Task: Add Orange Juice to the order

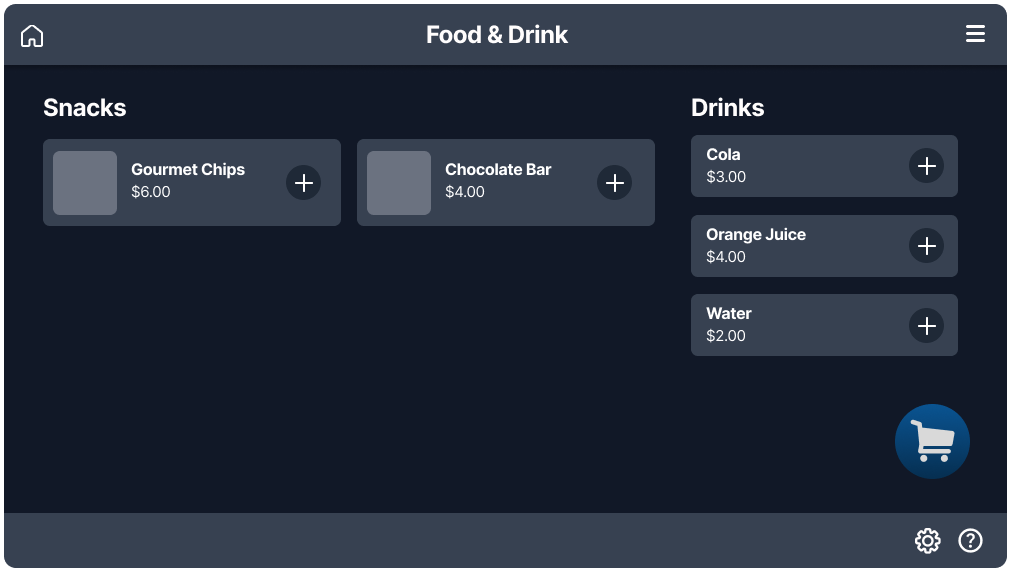Action: [x=927, y=246]
